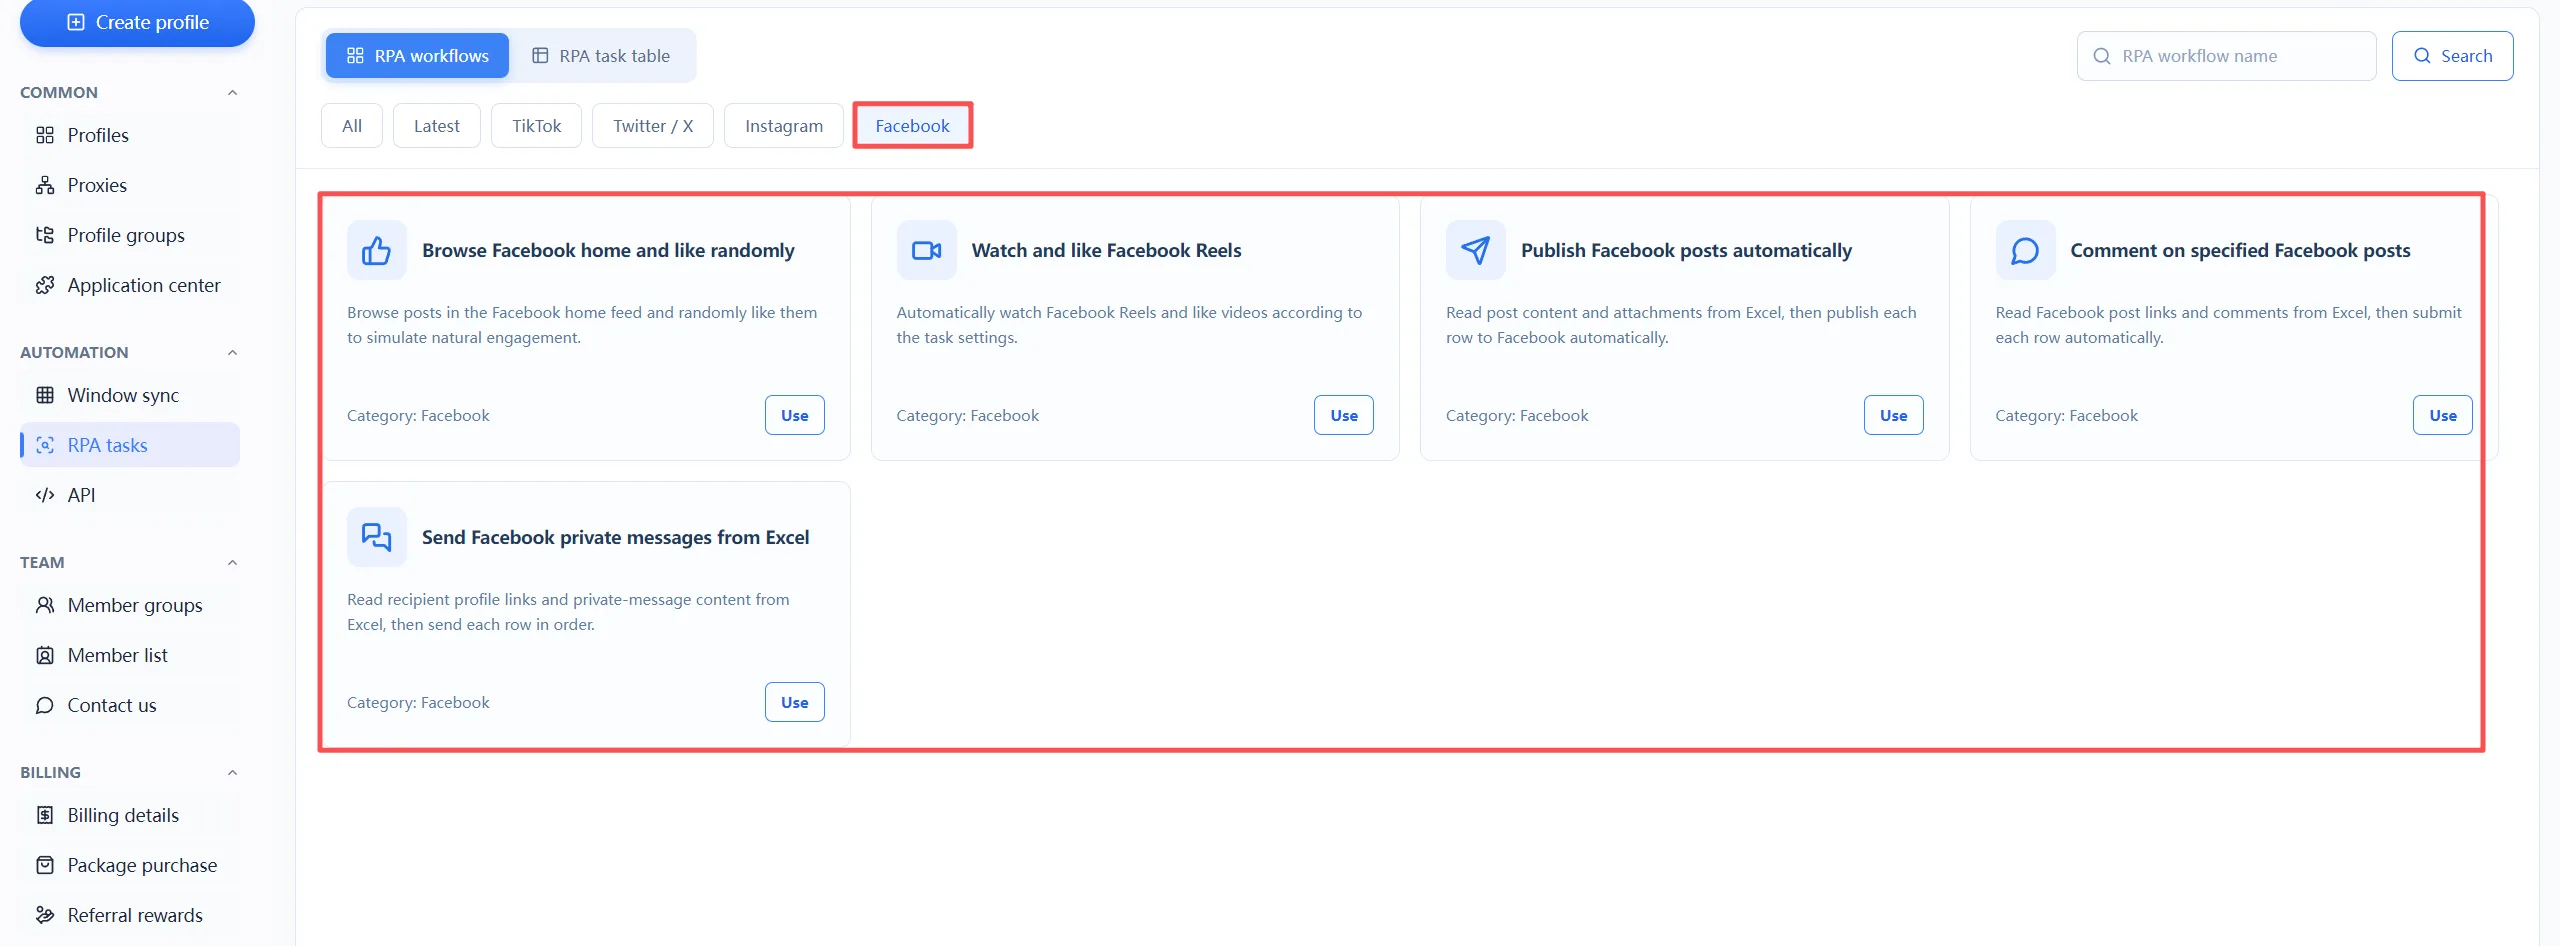This screenshot has width=2560, height=946.
Task: Click the Contact us chat bubble icon
Action: (x=45, y=705)
